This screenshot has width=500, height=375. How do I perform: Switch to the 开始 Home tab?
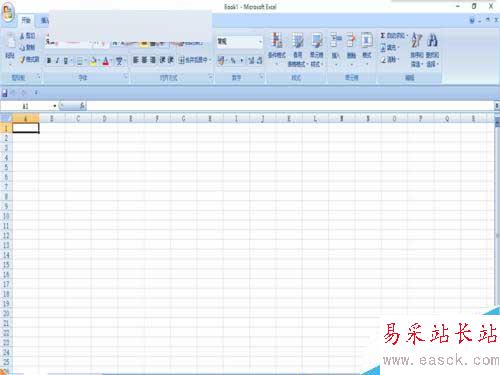[26, 20]
